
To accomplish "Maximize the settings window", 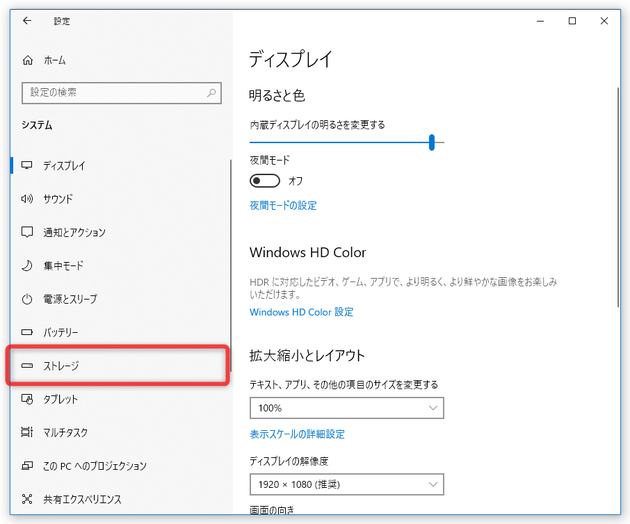I will 572,21.
